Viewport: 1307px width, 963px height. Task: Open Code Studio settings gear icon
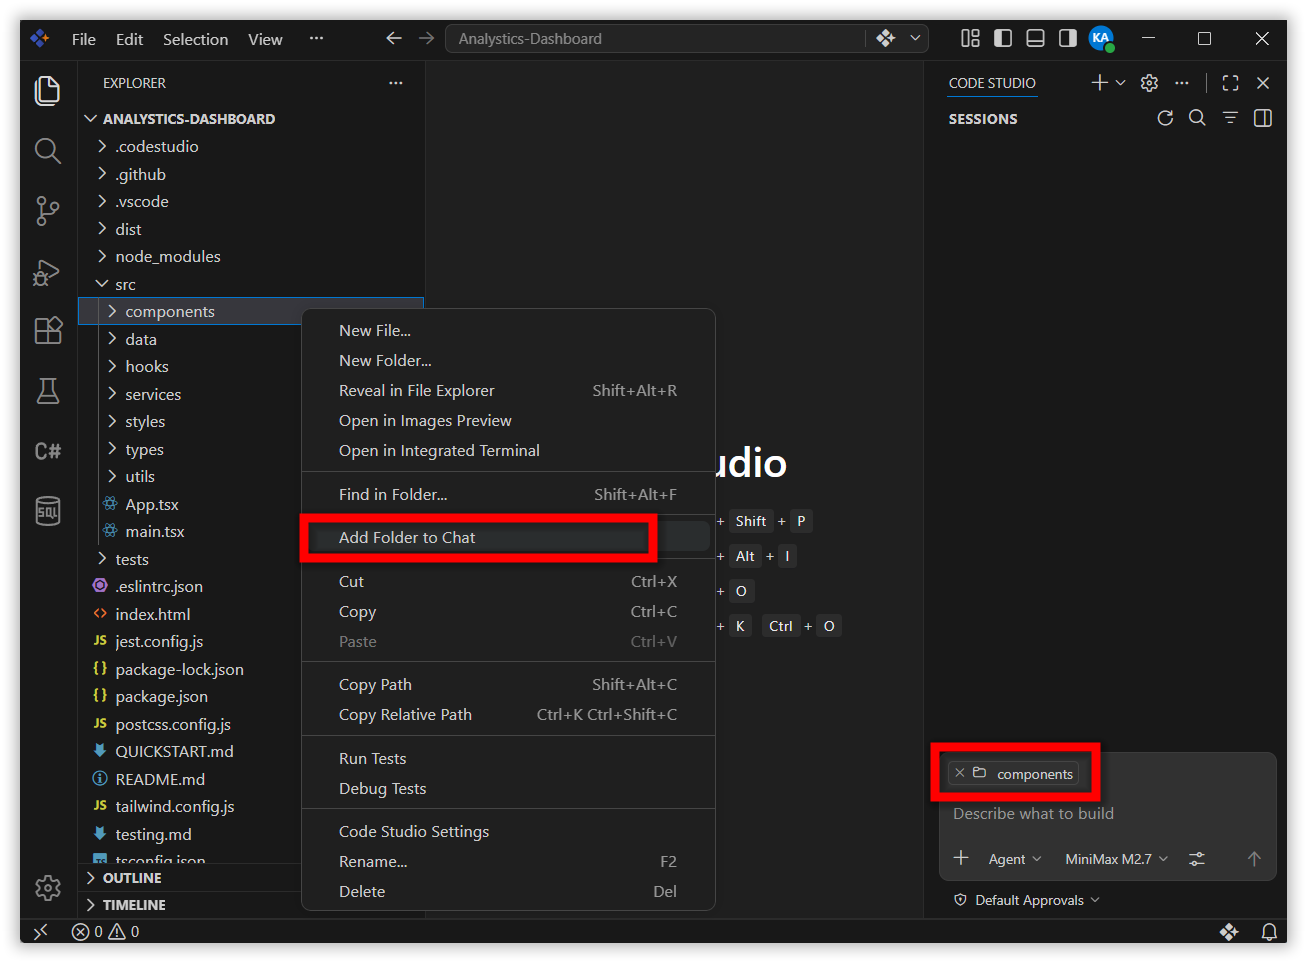(1149, 83)
